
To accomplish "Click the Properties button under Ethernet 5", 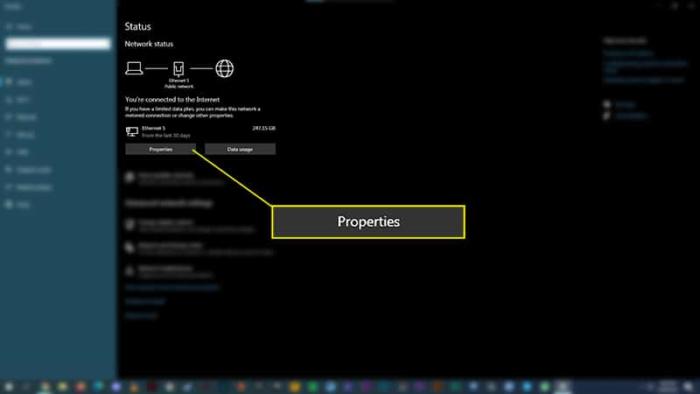I will (160, 149).
